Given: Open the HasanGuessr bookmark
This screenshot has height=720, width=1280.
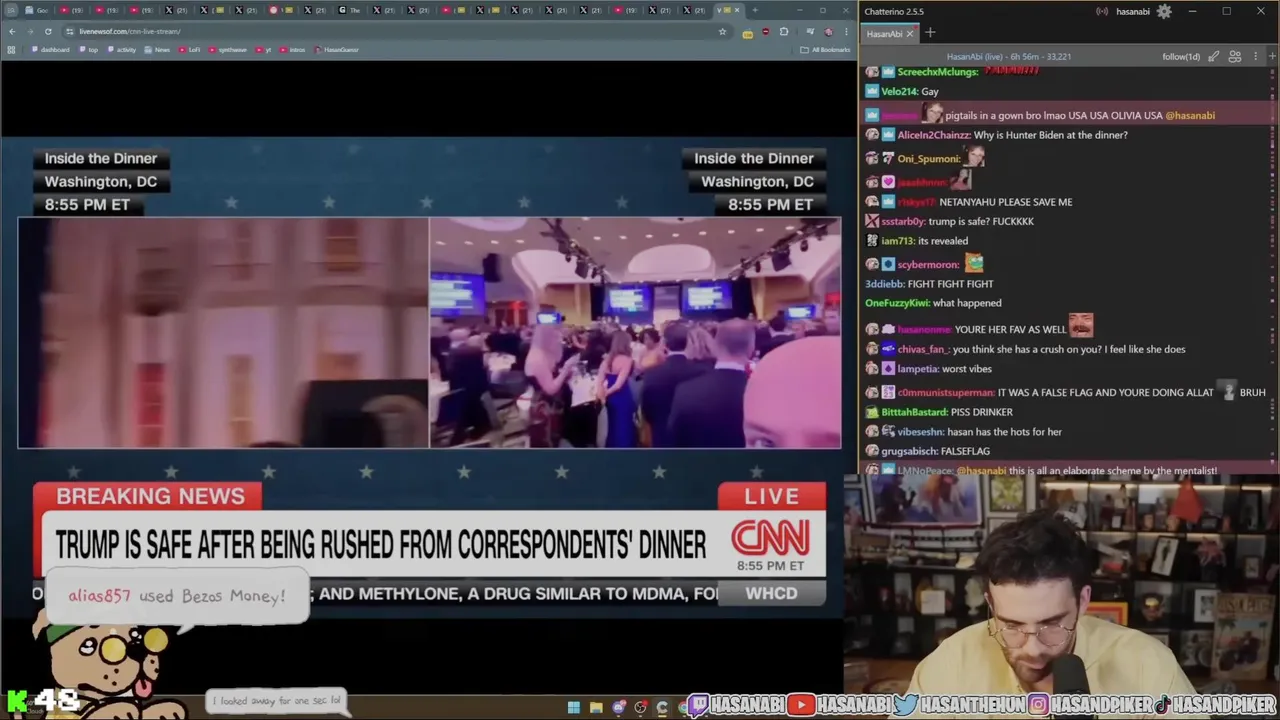Looking at the screenshot, I should (337, 49).
